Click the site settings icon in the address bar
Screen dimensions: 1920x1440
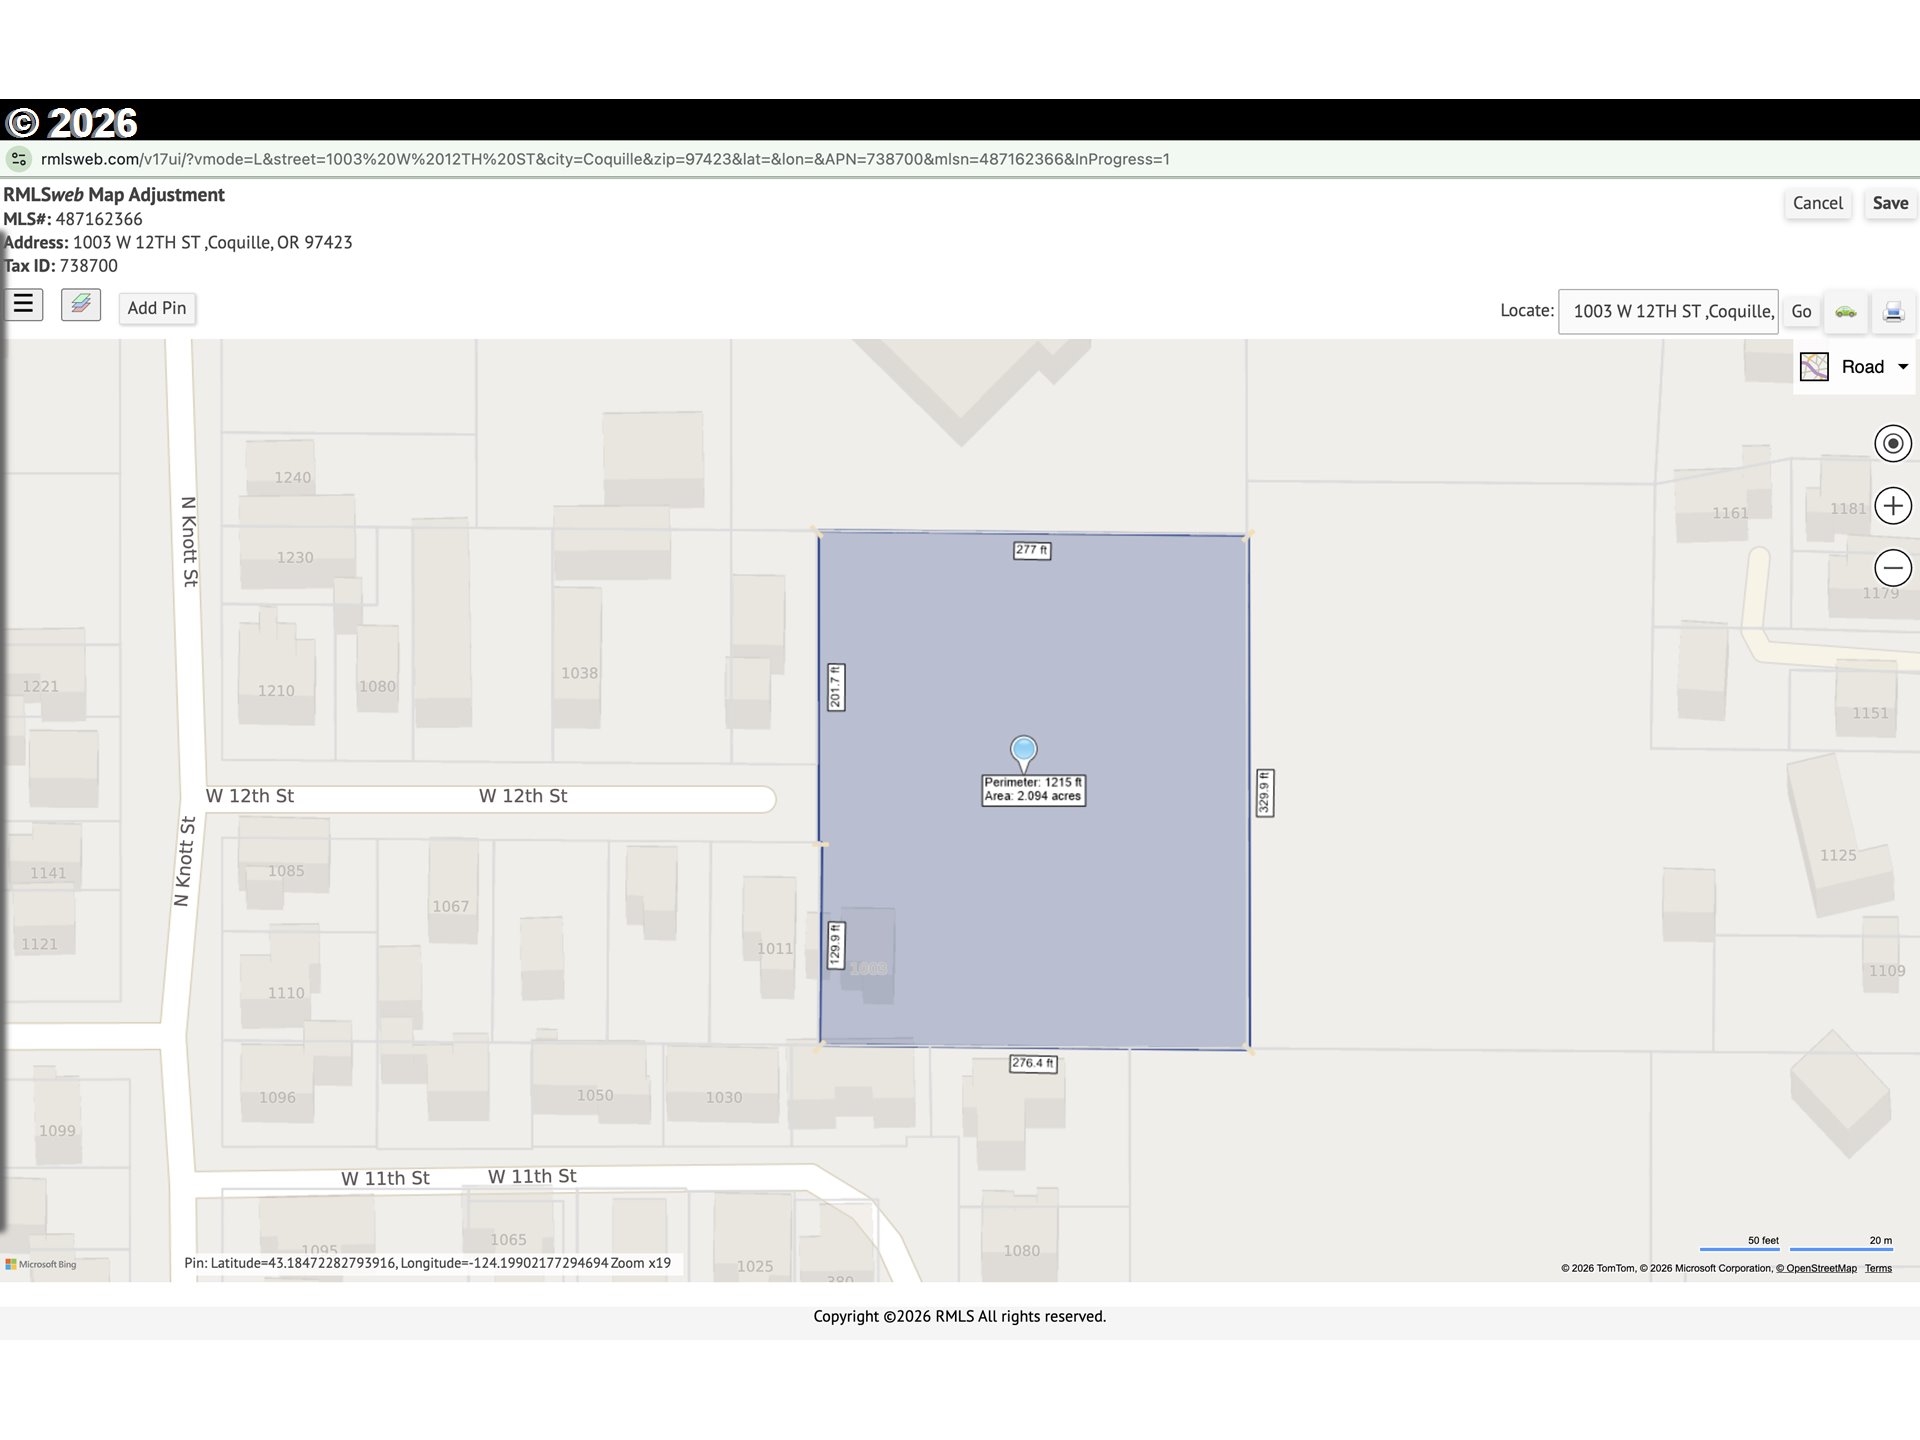point(19,159)
